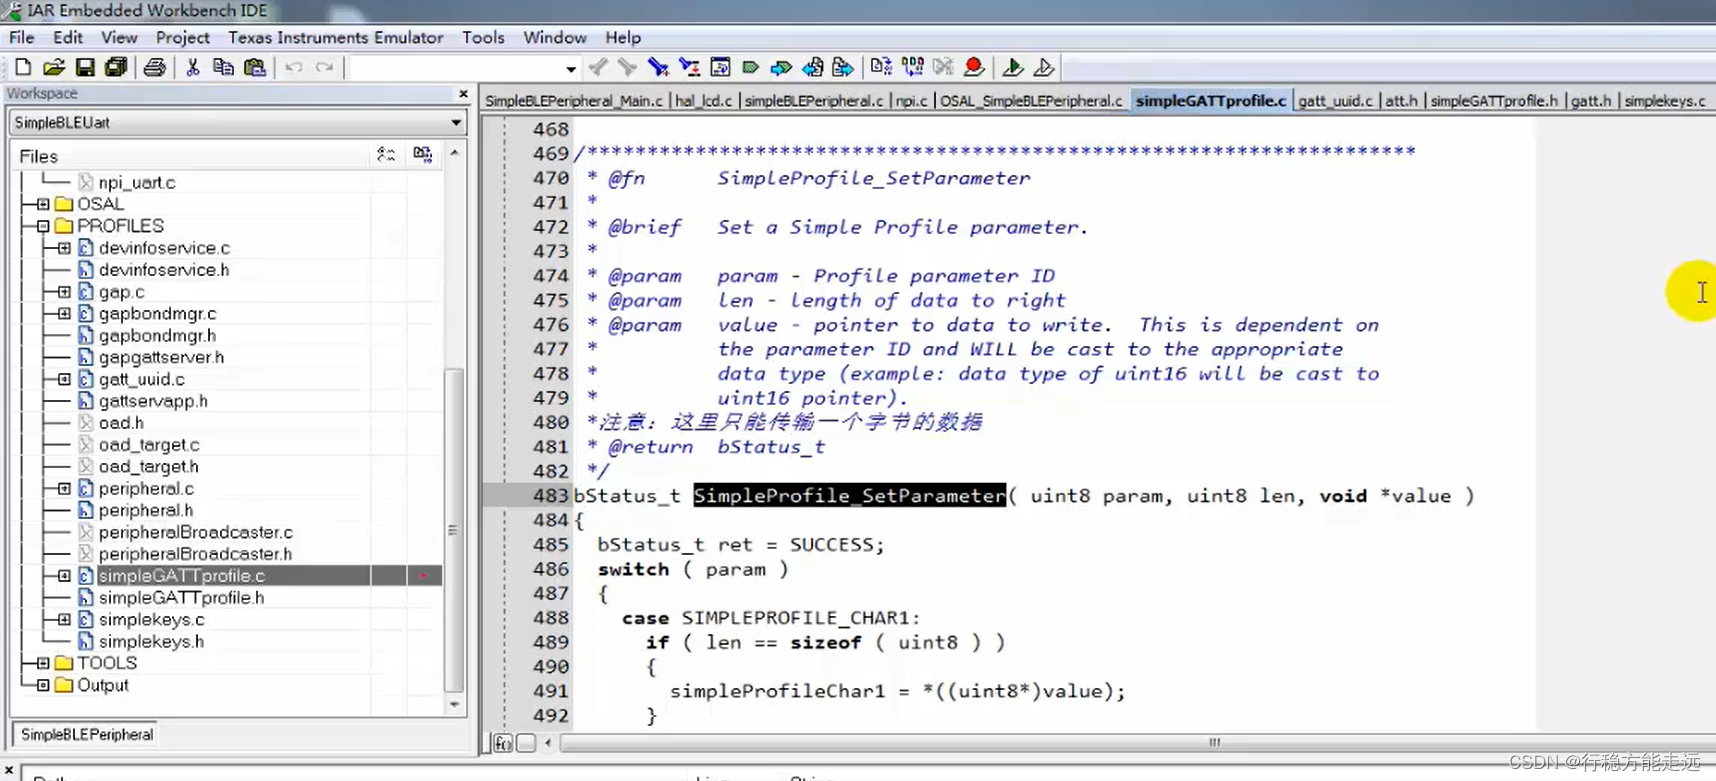The image size is (1716, 781).
Task: Click the Copy icon
Action: coord(224,67)
